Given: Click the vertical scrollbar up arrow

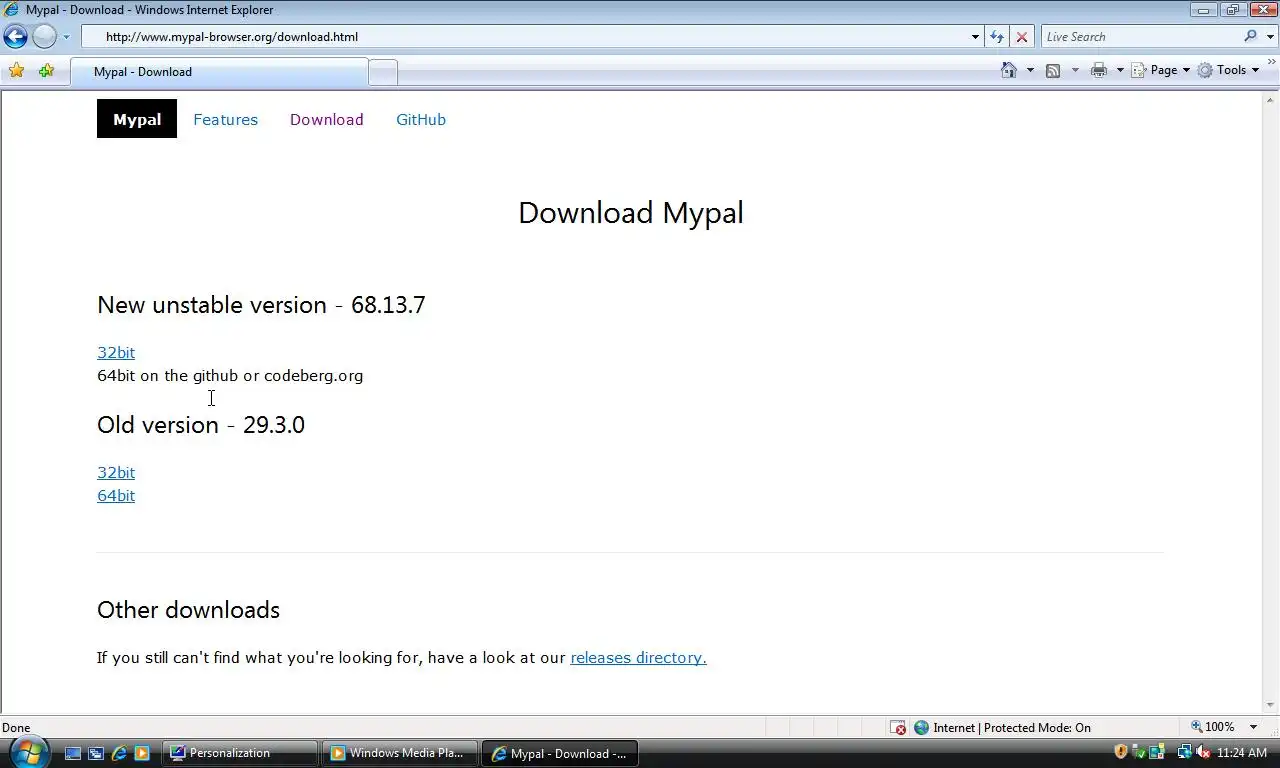Looking at the screenshot, I should click(x=1271, y=99).
